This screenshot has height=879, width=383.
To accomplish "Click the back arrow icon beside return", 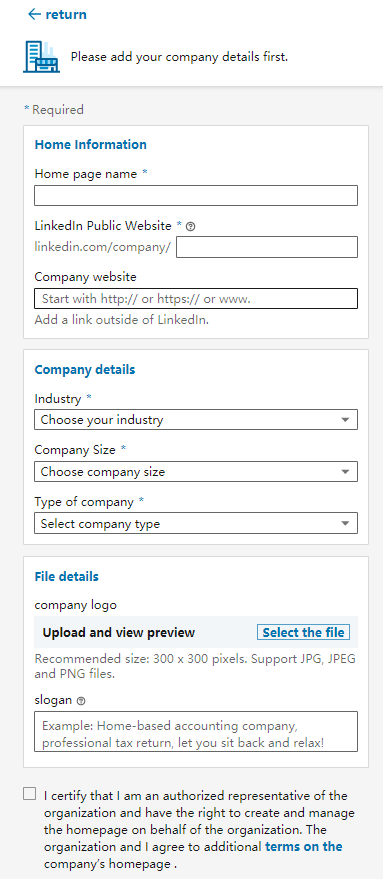I will click(34, 15).
